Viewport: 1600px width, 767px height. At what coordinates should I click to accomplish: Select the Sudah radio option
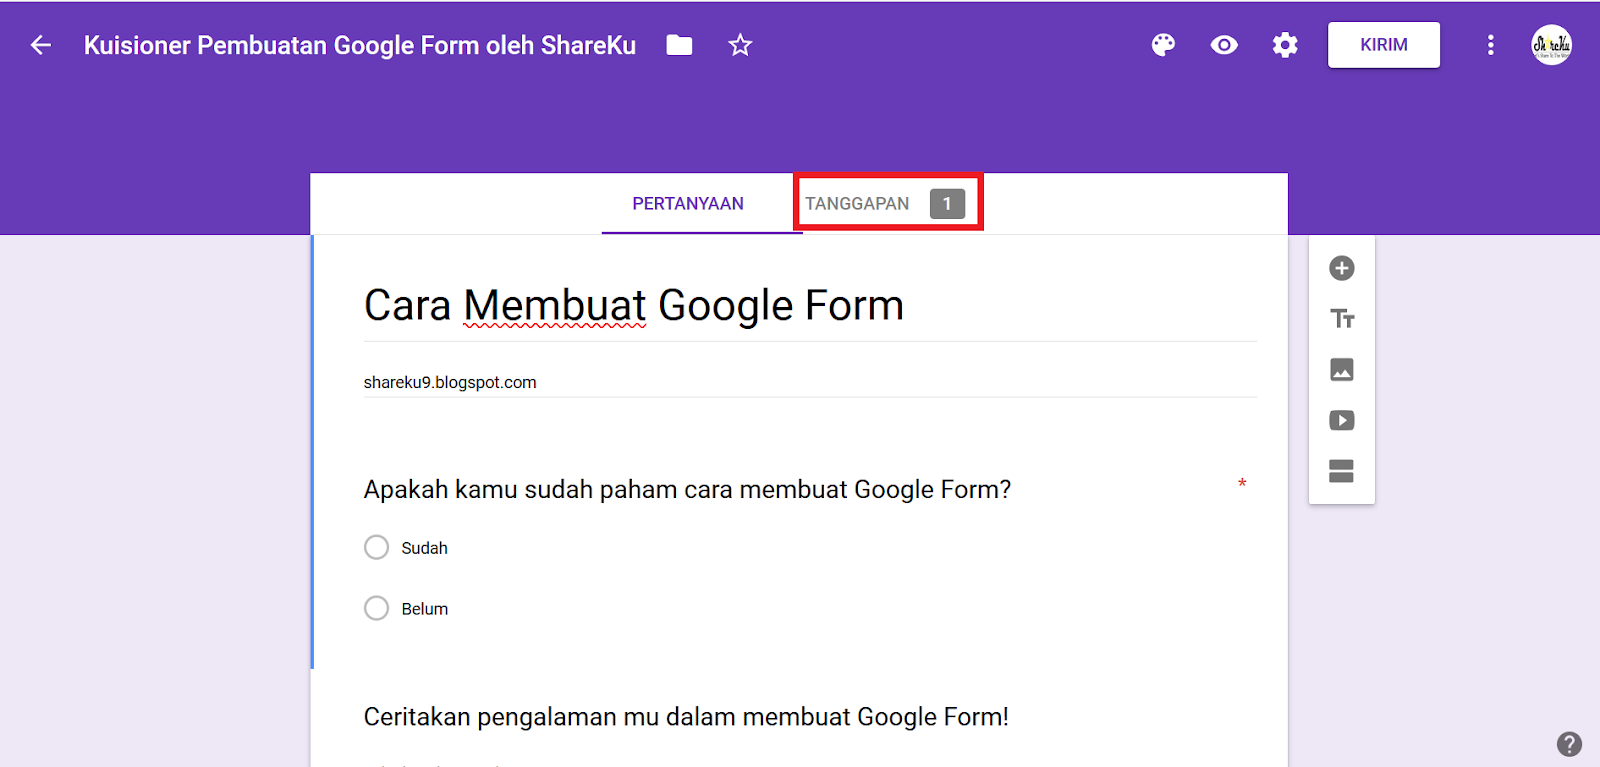pyautogui.click(x=376, y=547)
